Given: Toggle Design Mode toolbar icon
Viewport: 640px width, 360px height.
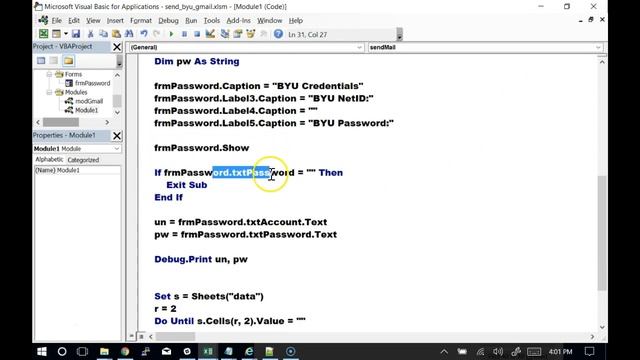Looking at the screenshot, I should tap(210, 34).
